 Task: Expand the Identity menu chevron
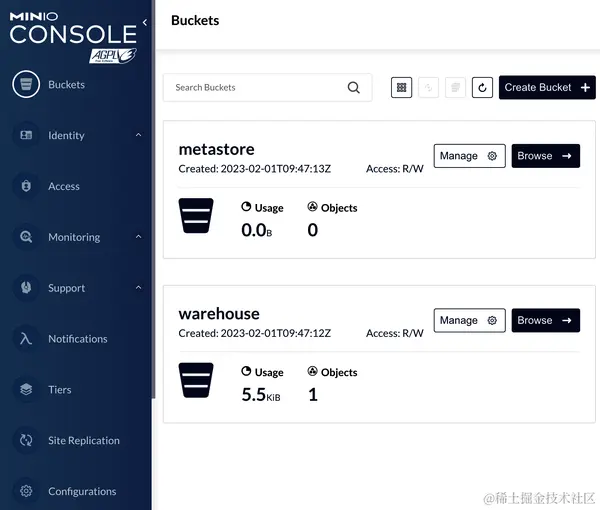(x=139, y=135)
